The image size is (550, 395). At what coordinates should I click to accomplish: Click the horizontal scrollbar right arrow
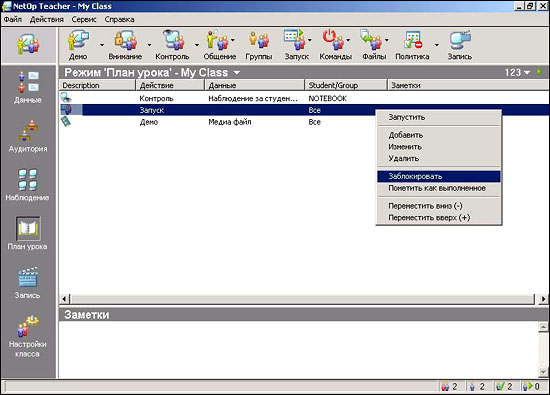(x=543, y=299)
